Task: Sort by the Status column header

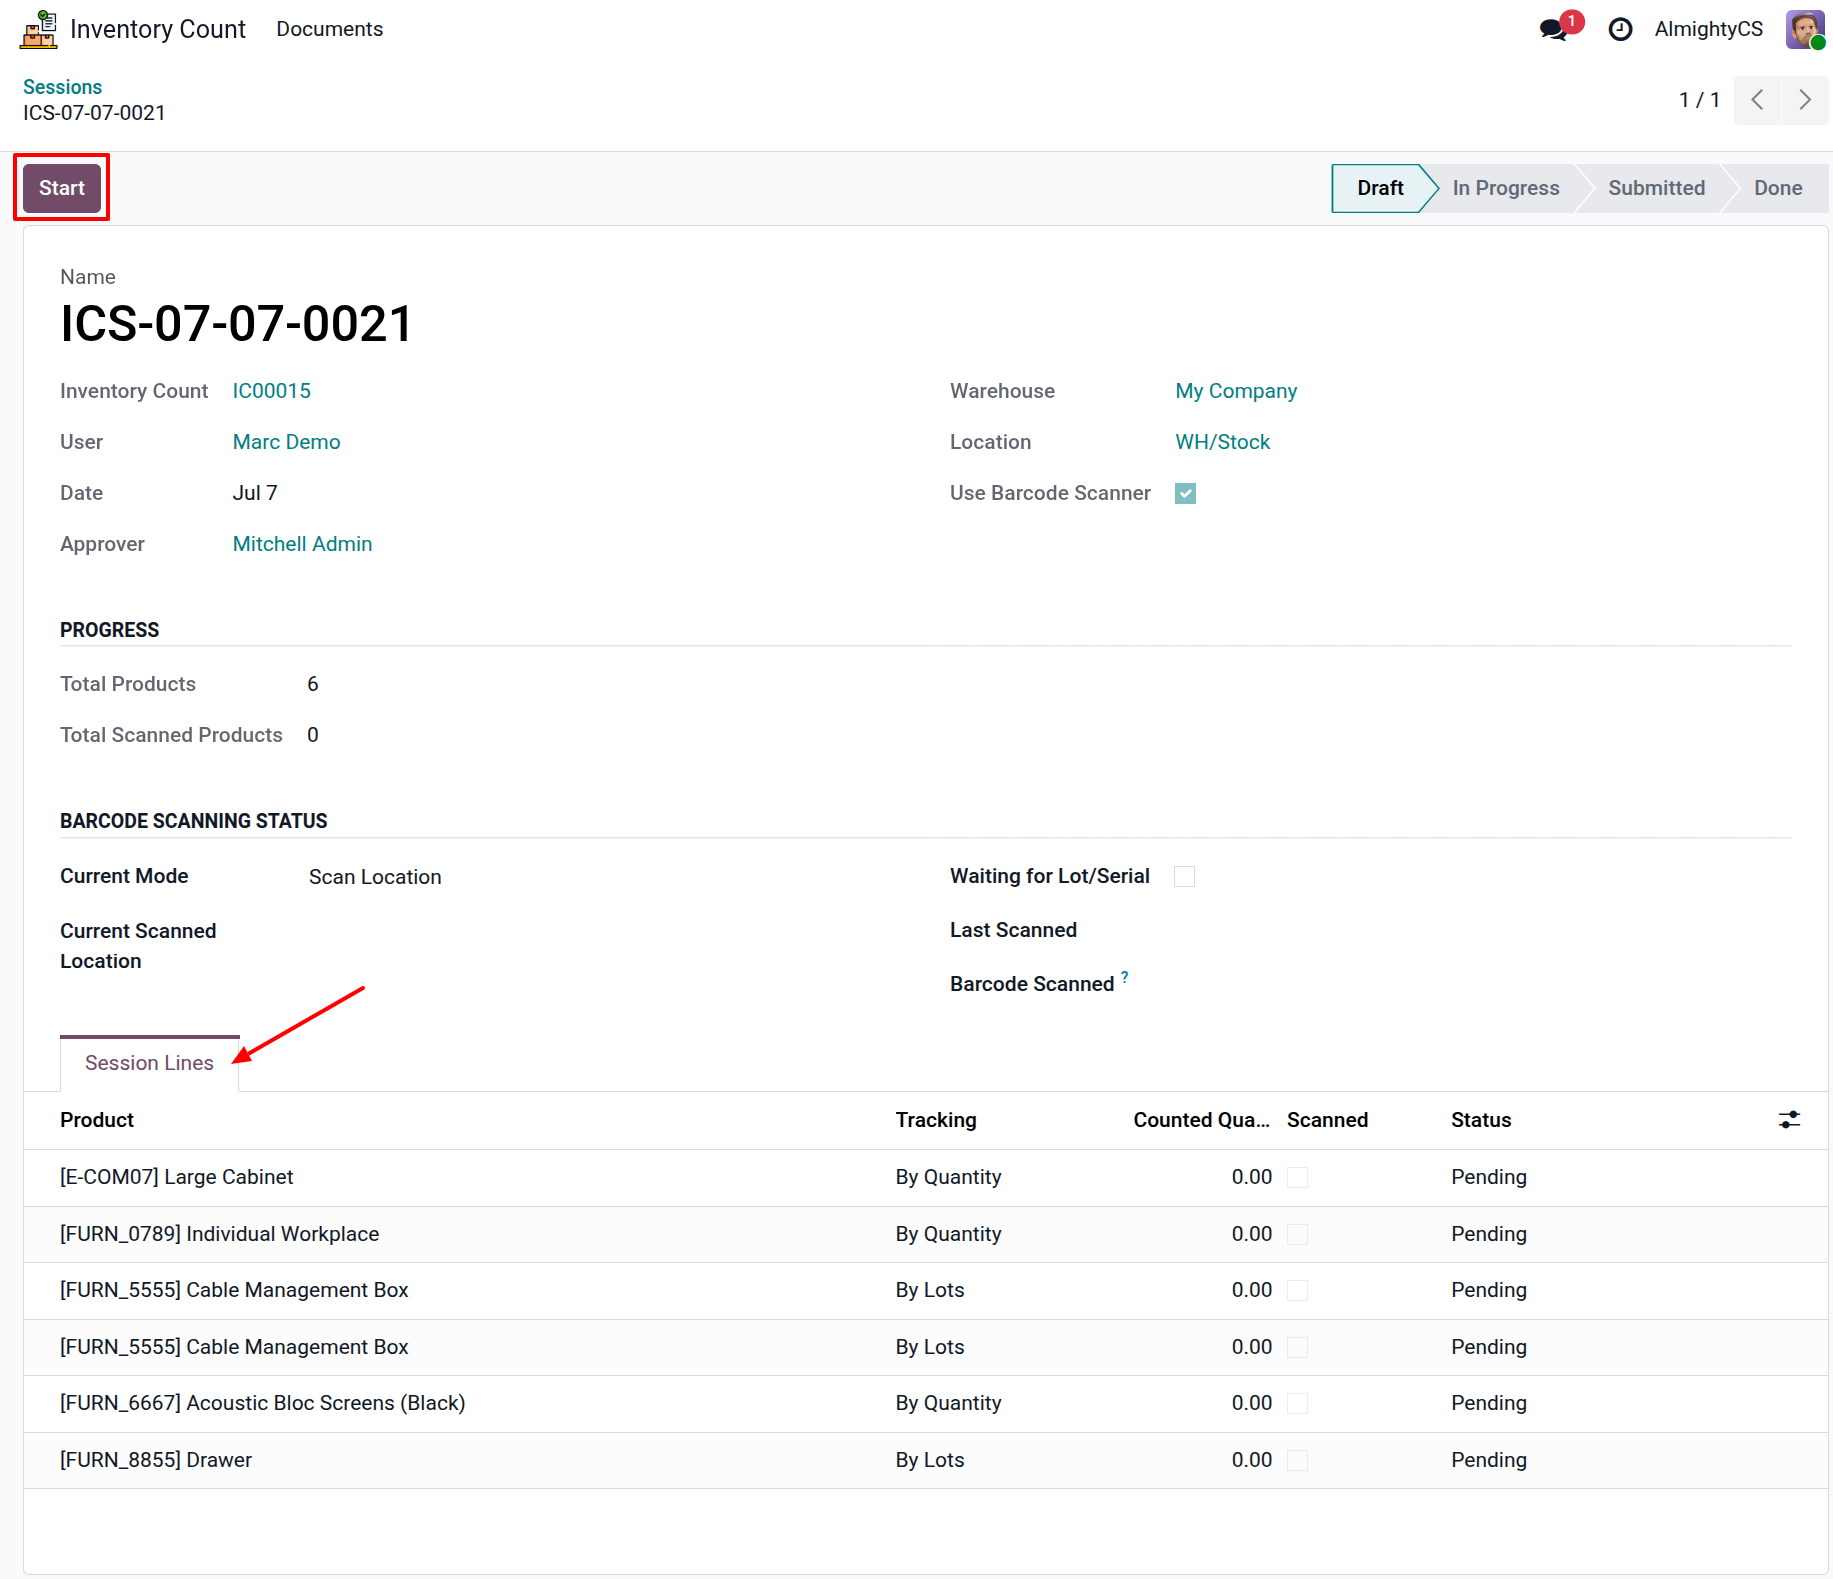Action: [1481, 1120]
